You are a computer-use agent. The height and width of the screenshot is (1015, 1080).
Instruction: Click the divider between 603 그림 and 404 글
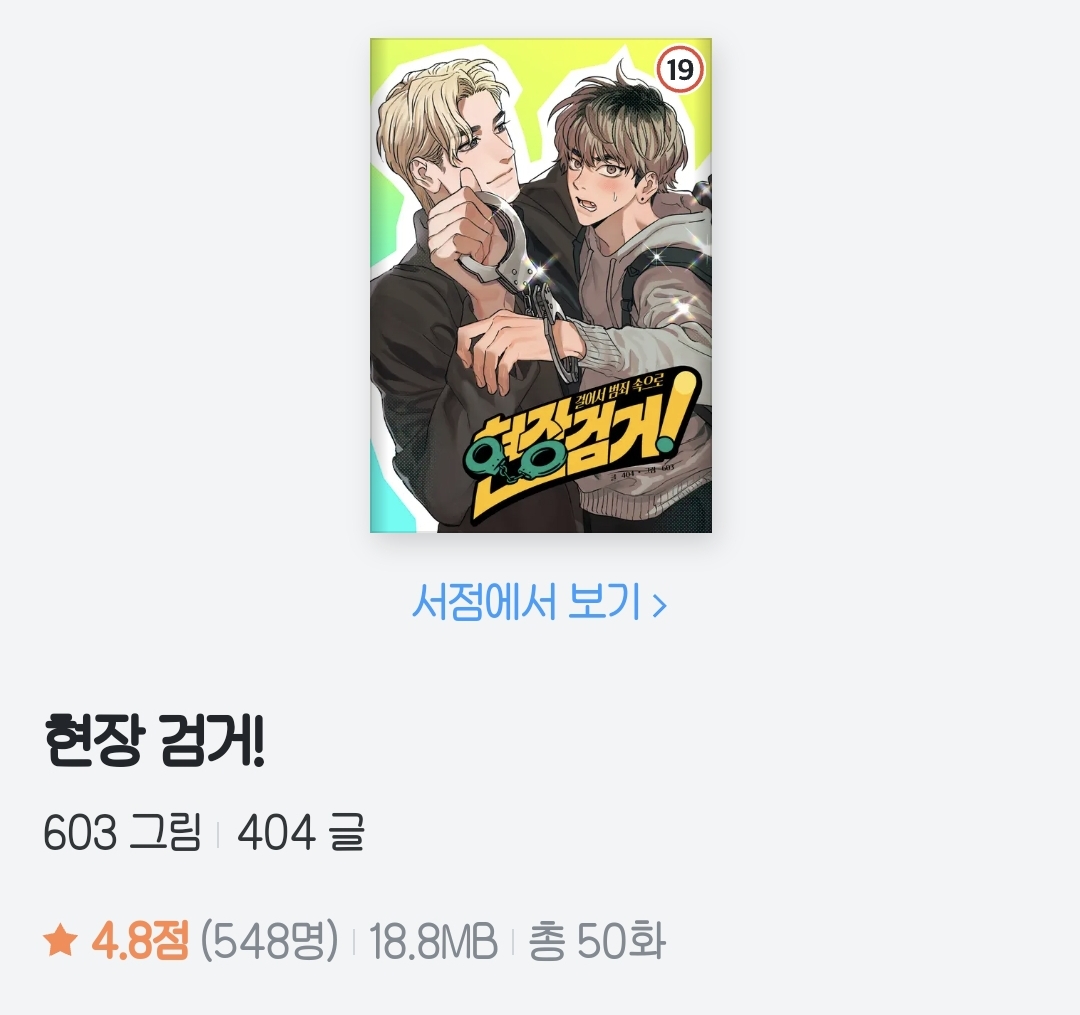218,834
